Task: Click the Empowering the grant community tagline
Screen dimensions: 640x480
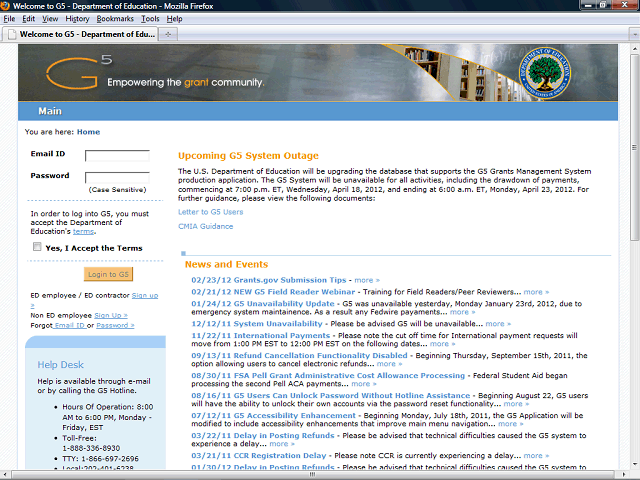Action: [x=186, y=82]
